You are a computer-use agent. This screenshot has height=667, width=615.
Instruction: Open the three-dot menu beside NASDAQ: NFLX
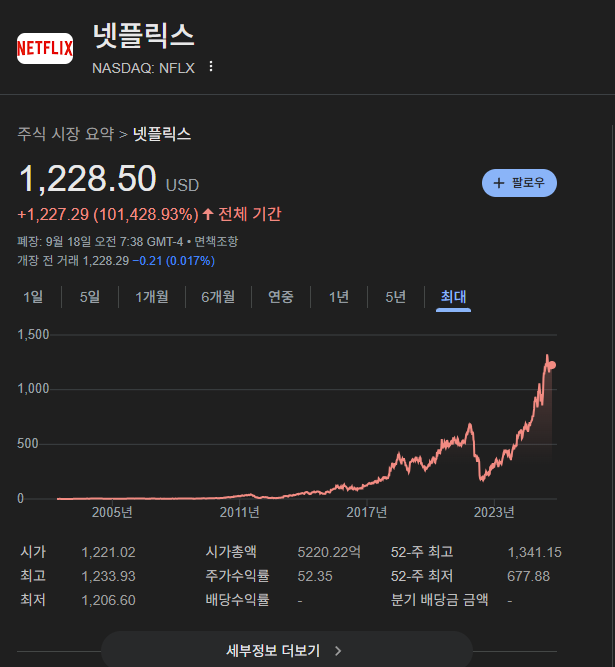click(211, 66)
